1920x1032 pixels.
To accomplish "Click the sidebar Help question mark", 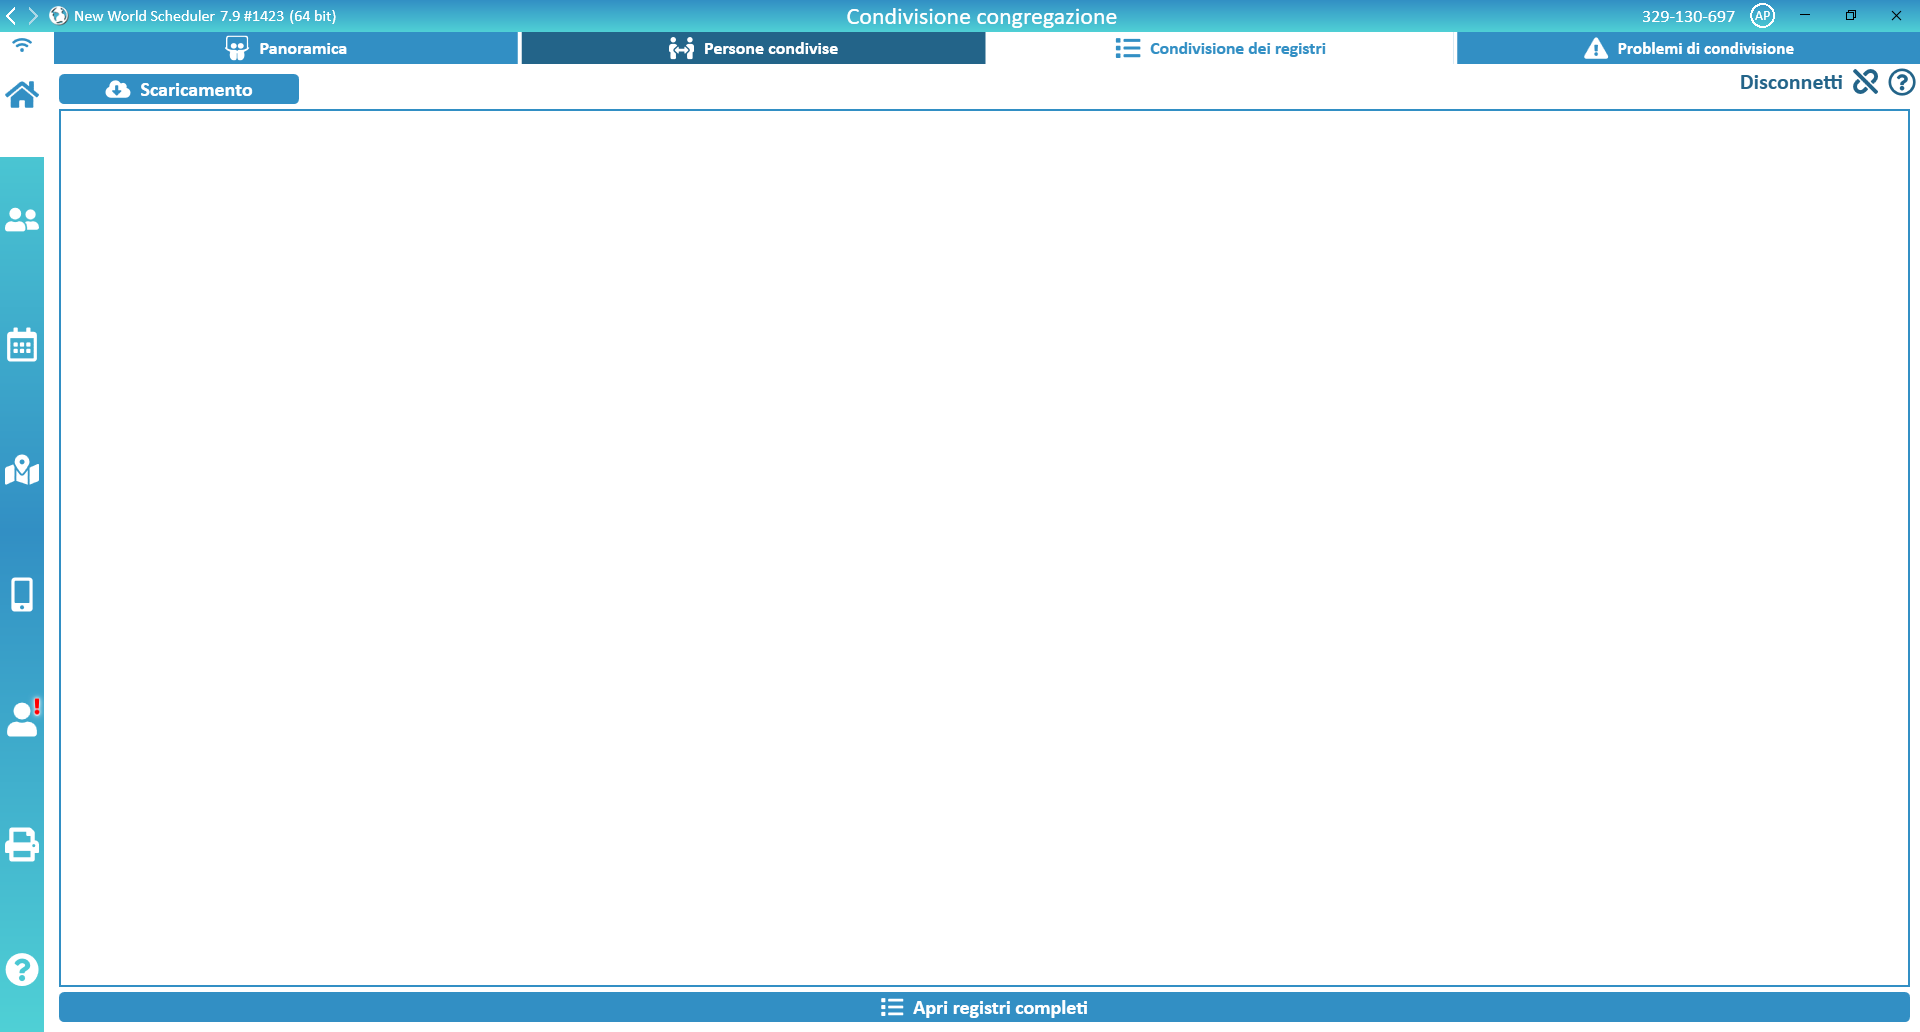I will tap(22, 969).
